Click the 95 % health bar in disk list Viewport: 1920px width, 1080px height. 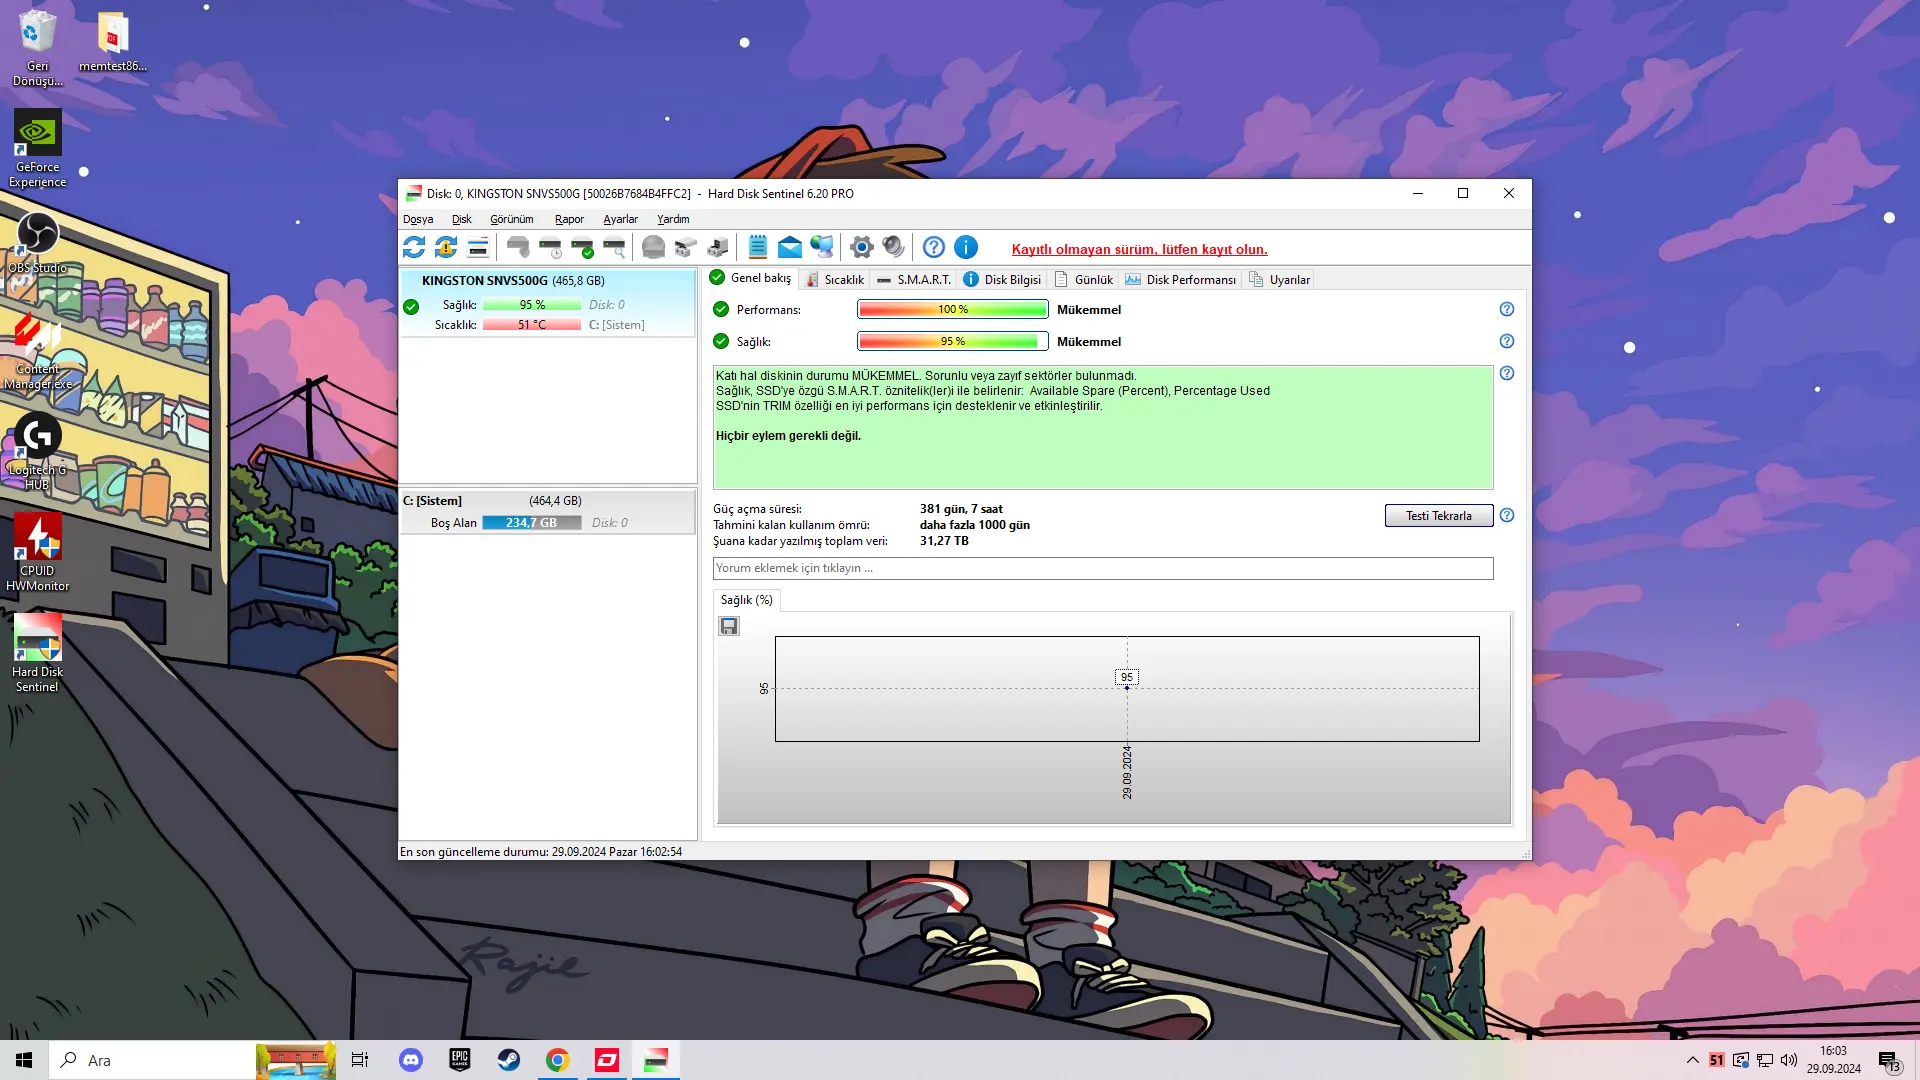tap(531, 305)
